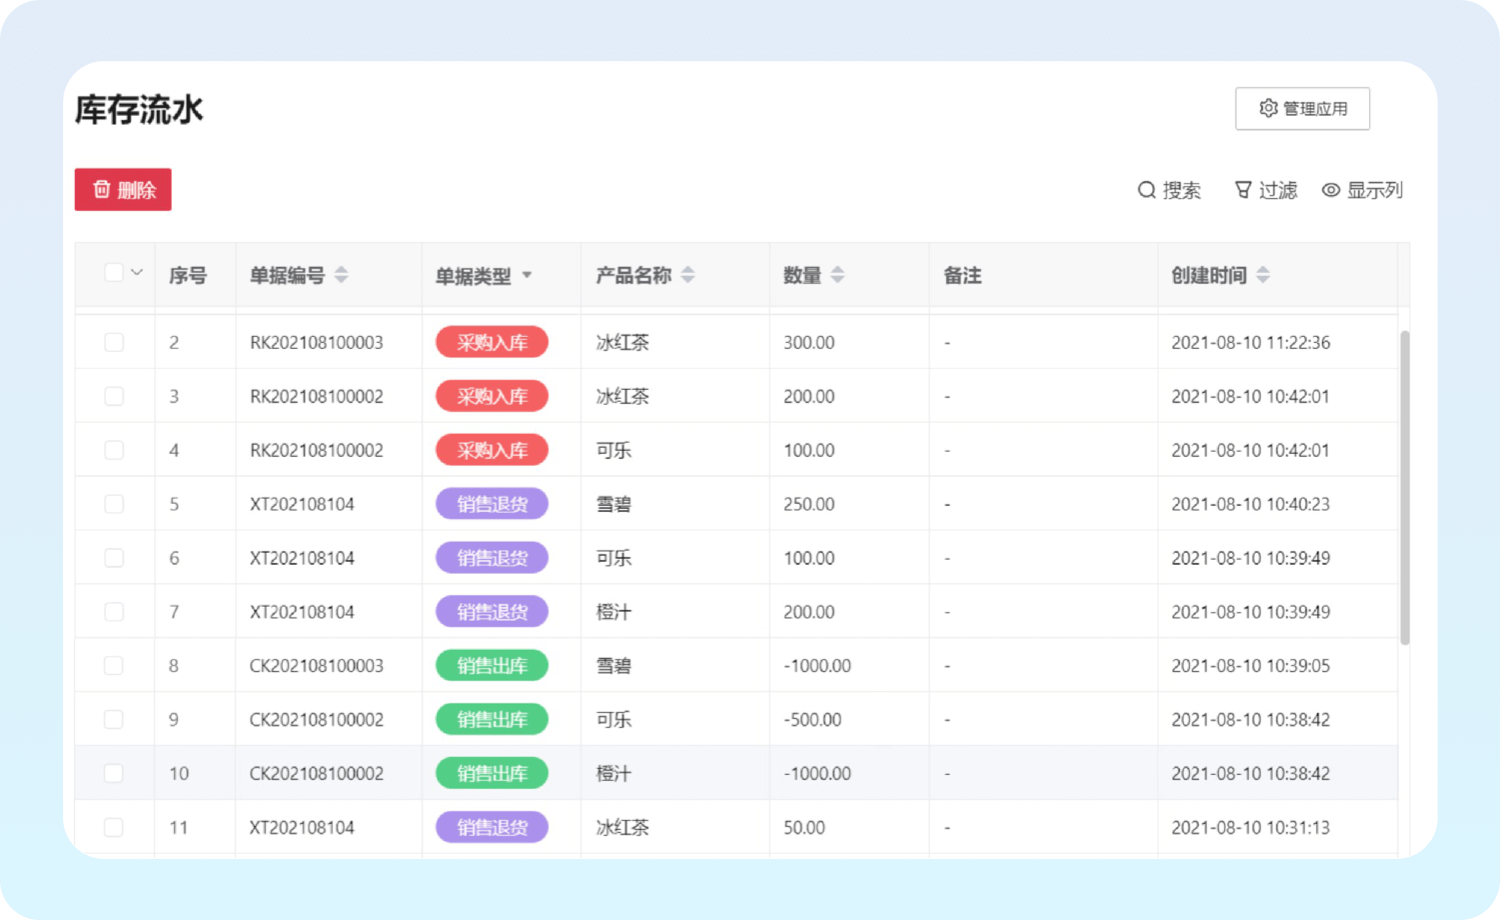
Task: Click the trash icon on 删除 button
Action: click(x=101, y=189)
